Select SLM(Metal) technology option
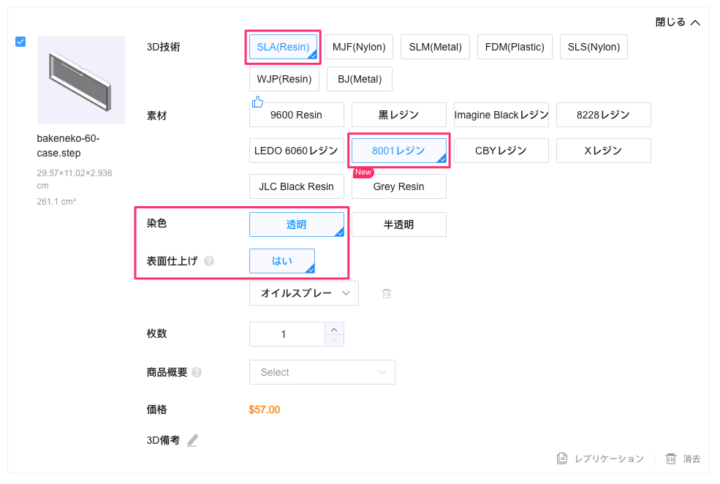The width and height of the screenshot is (720, 484). point(433,46)
